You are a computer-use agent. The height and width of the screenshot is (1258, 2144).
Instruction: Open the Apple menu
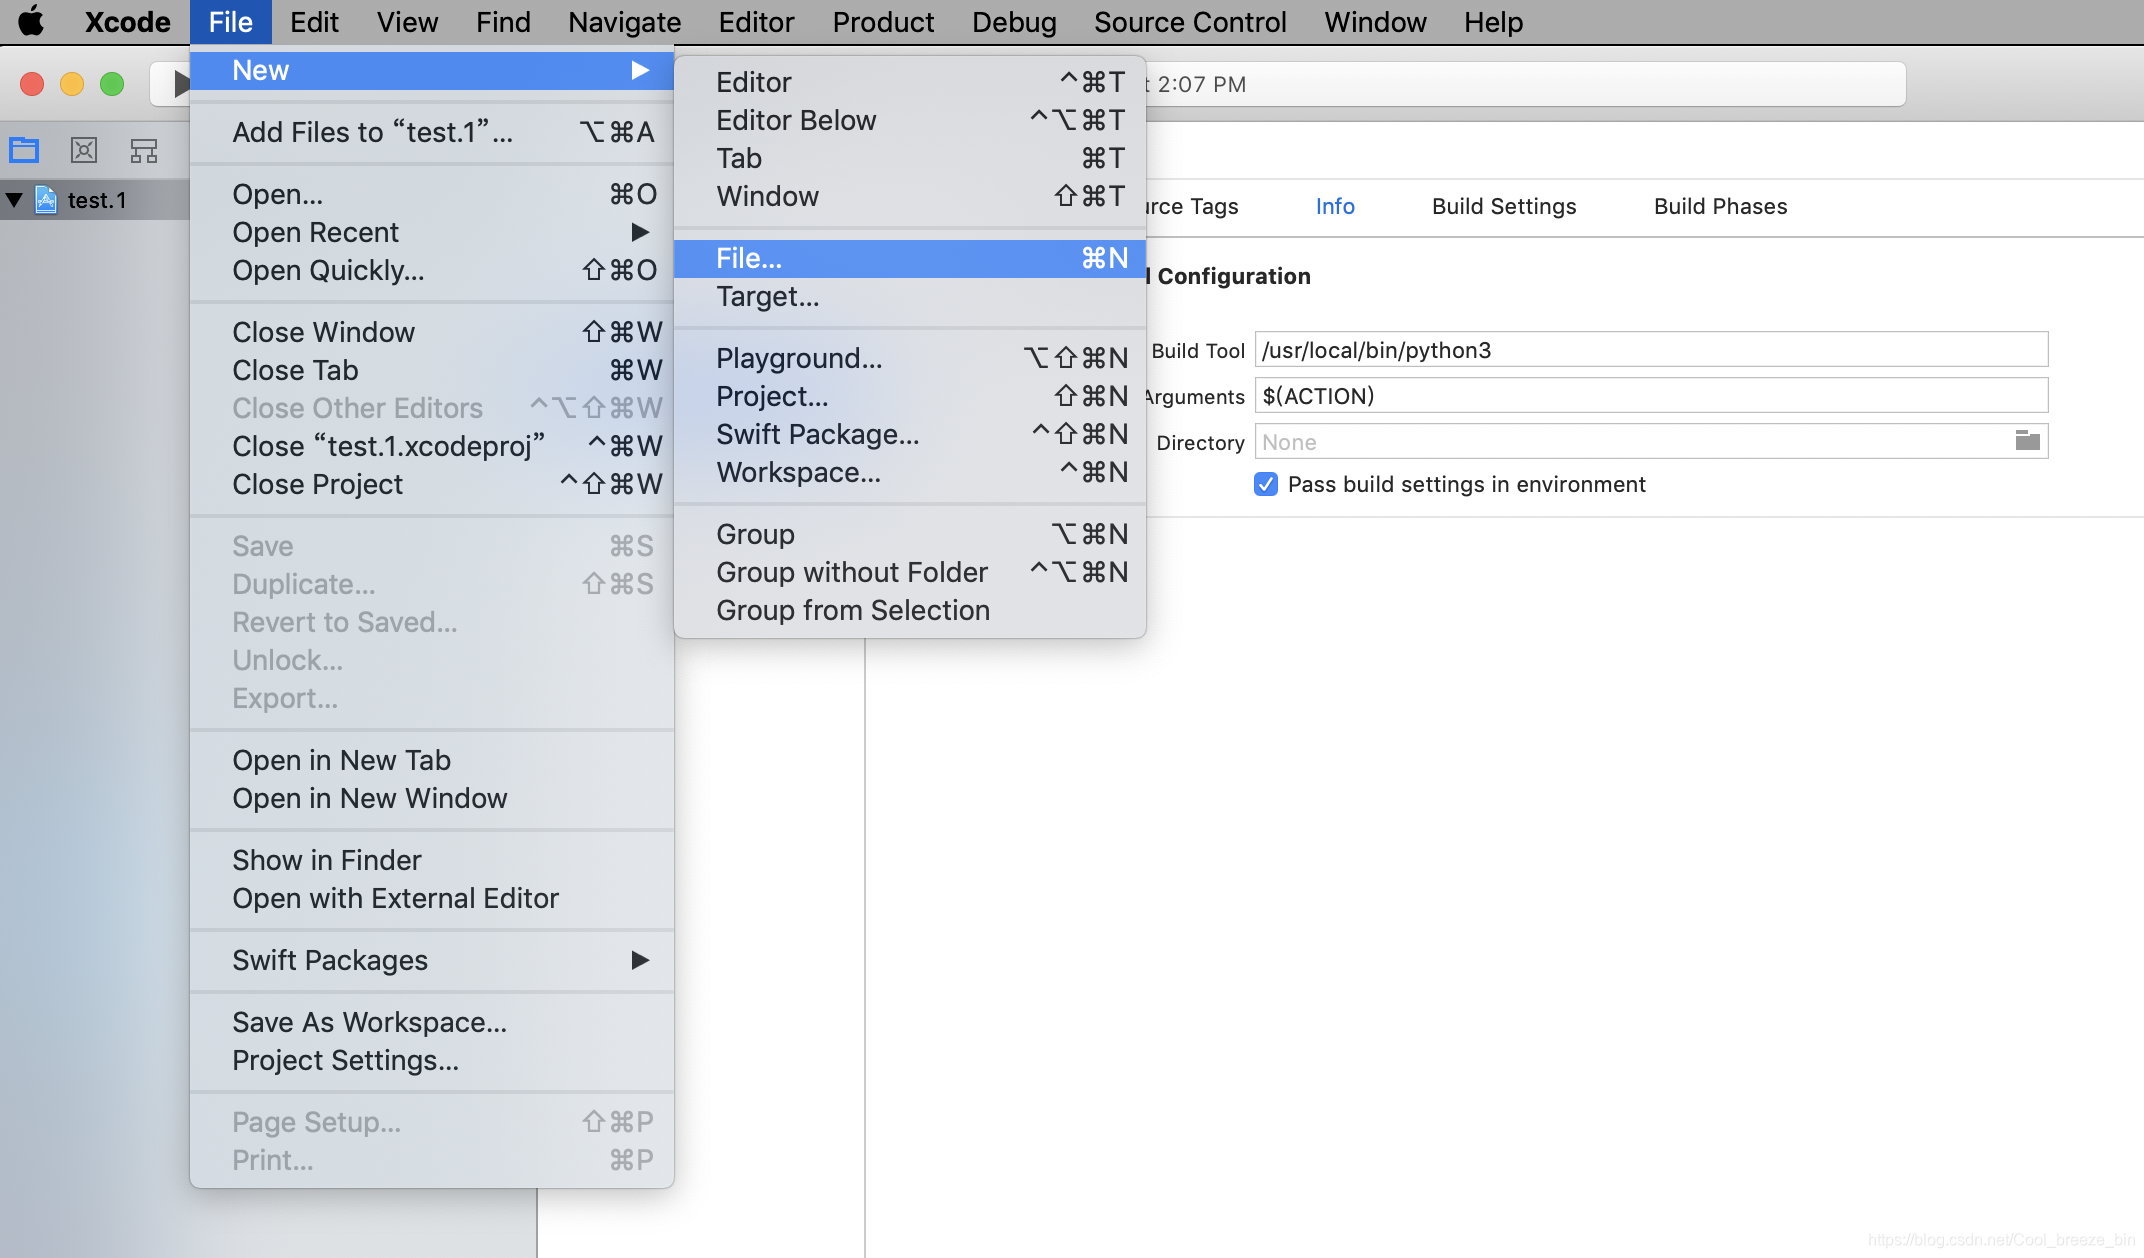pos(31,21)
